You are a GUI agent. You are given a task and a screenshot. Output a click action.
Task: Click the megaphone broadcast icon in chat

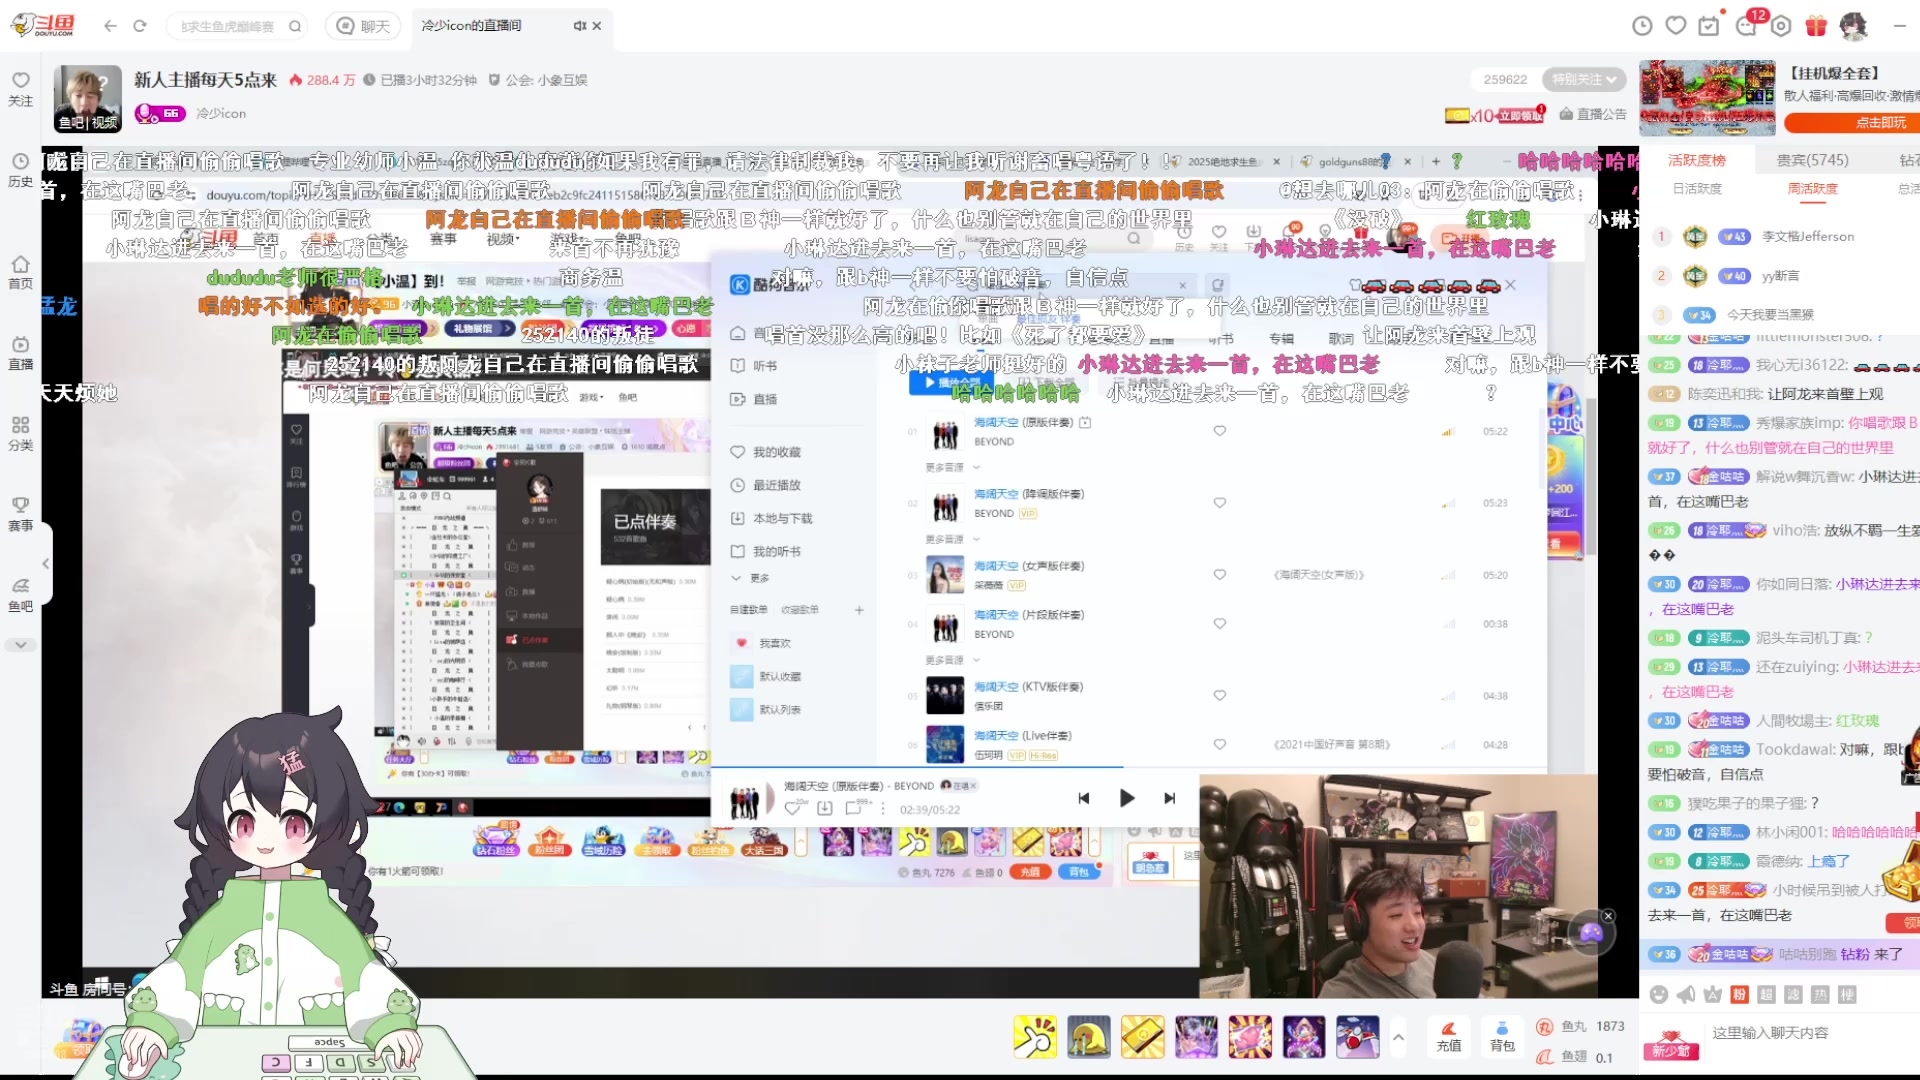point(1686,994)
